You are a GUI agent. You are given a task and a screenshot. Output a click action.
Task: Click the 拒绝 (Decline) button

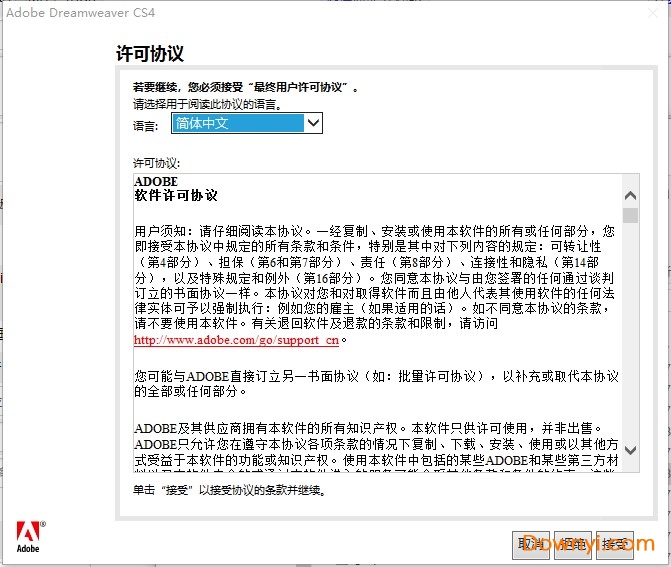pyautogui.click(x=573, y=545)
